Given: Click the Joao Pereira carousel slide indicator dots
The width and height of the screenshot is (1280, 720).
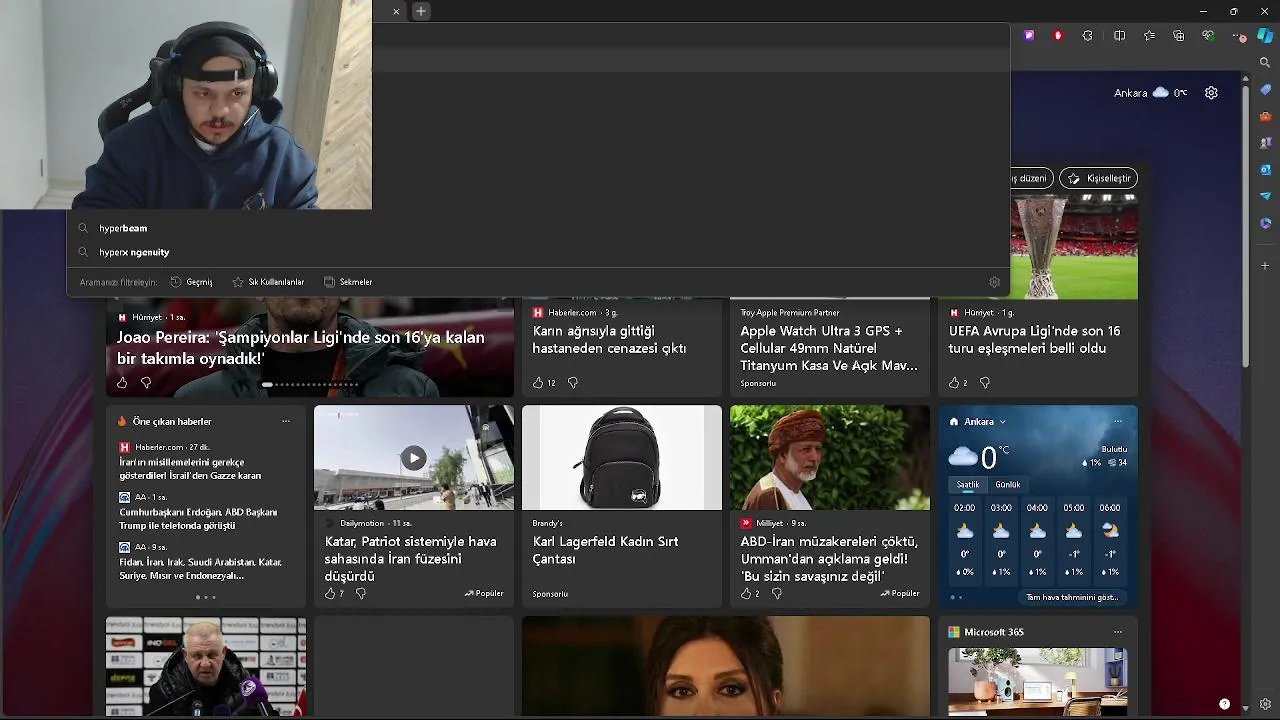Looking at the screenshot, I should (310, 384).
